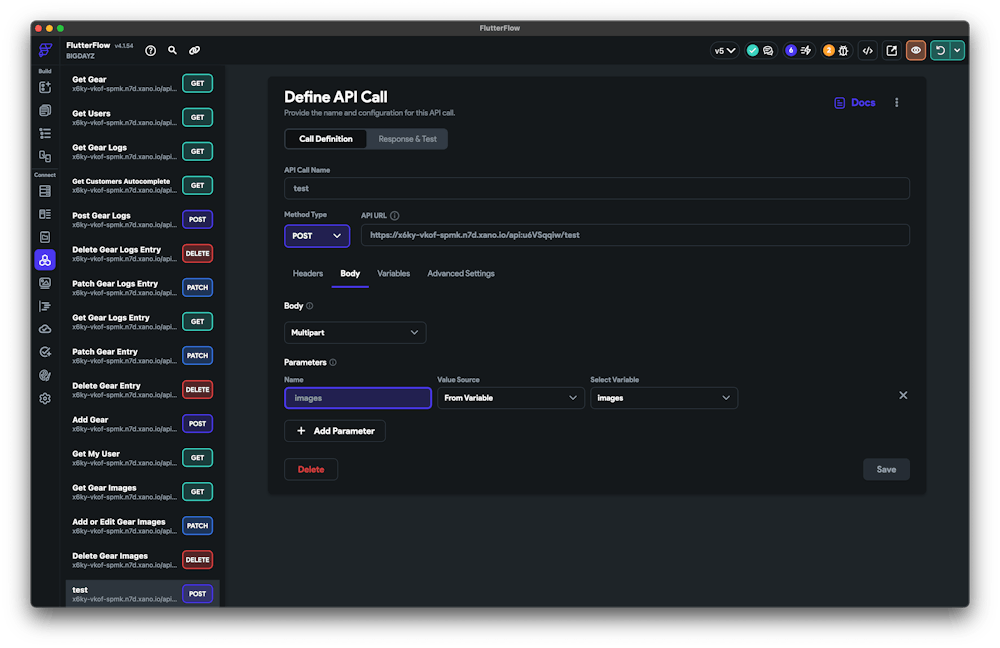1000x648 pixels.
Task: Open the Theme Settings palette icon
Action: click(45, 375)
